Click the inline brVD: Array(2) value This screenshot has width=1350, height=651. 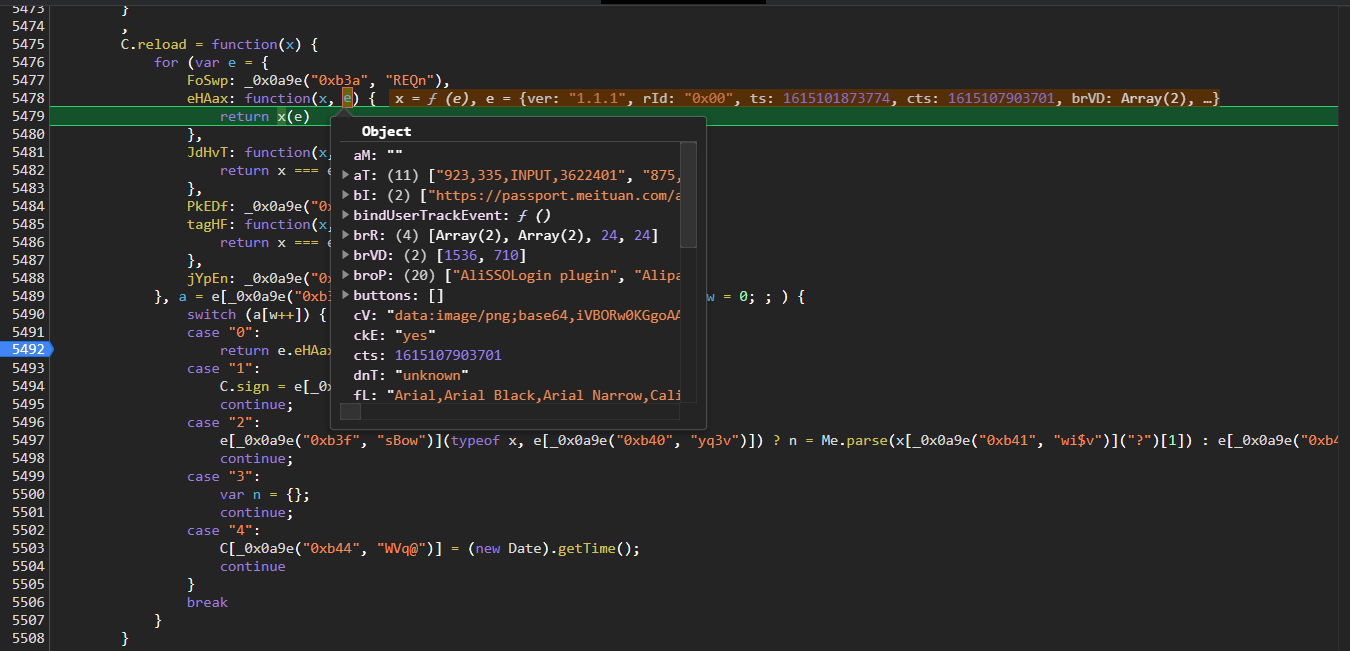tap(1129, 98)
